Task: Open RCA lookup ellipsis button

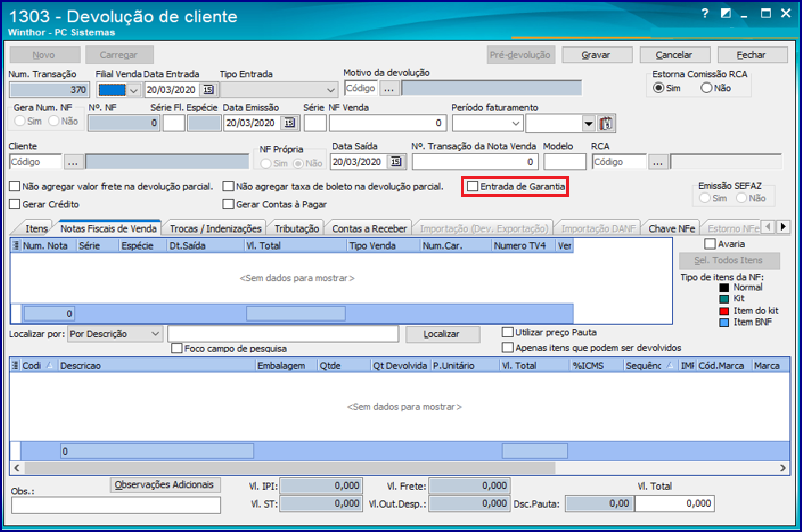Action: pyautogui.click(x=658, y=163)
